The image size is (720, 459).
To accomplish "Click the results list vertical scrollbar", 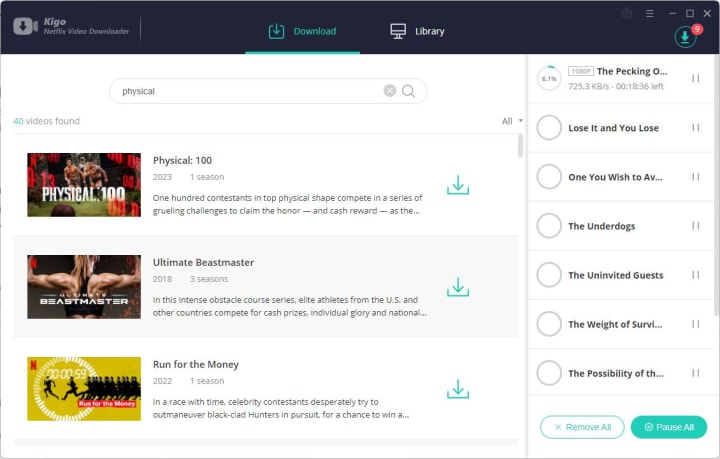I will [520, 146].
